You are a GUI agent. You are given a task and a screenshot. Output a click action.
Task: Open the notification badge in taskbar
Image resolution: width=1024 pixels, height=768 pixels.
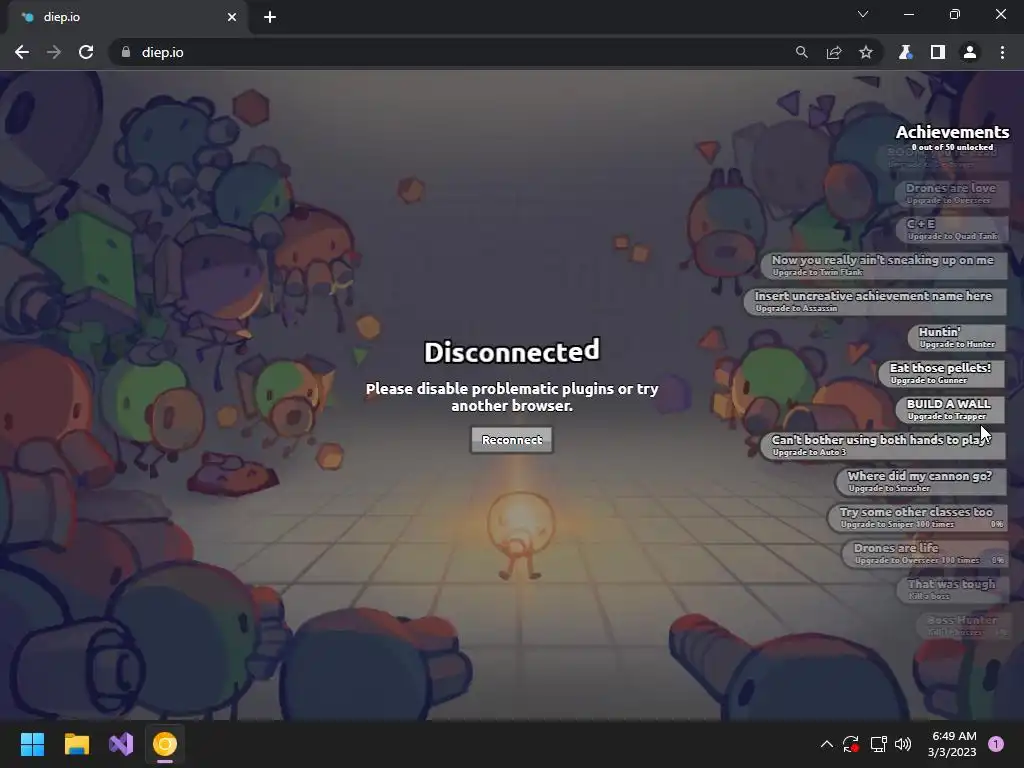tap(996, 743)
